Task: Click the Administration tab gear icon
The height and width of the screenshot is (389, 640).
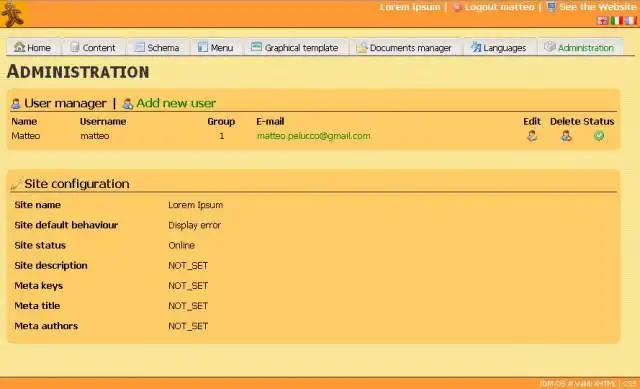Action: 550,47
